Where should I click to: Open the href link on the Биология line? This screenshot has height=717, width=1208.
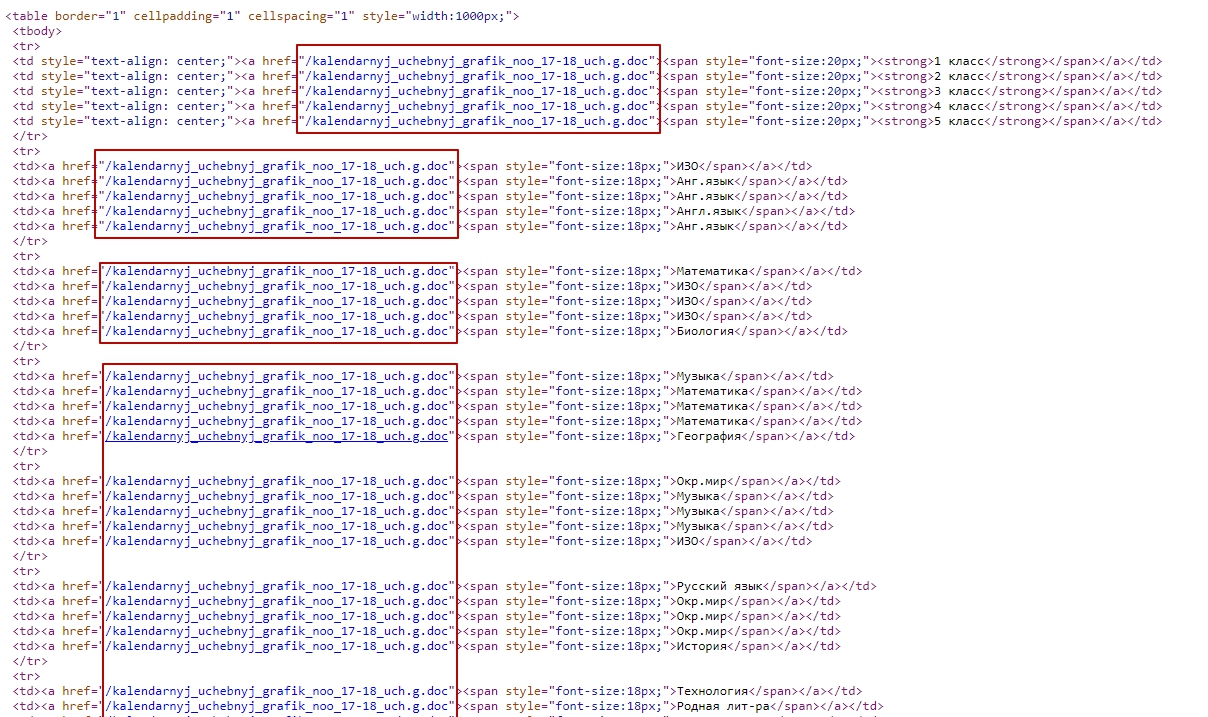point(277,331)
